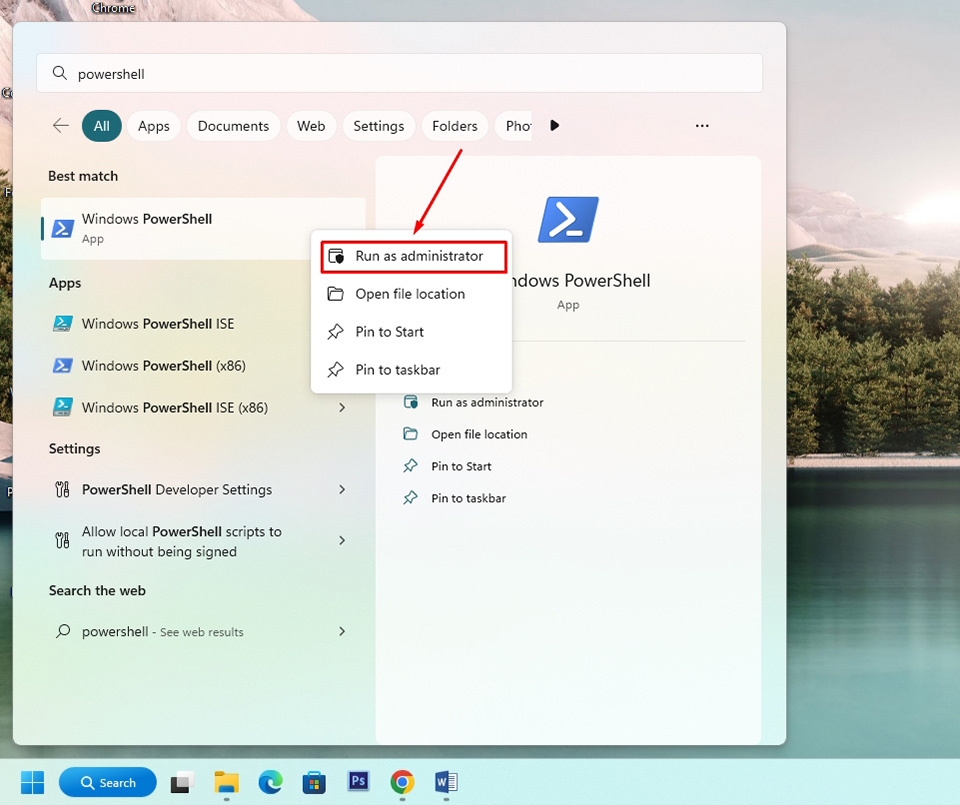Click the details pane folder icon
Screen dimensions: 960x805
click(410, 434)
